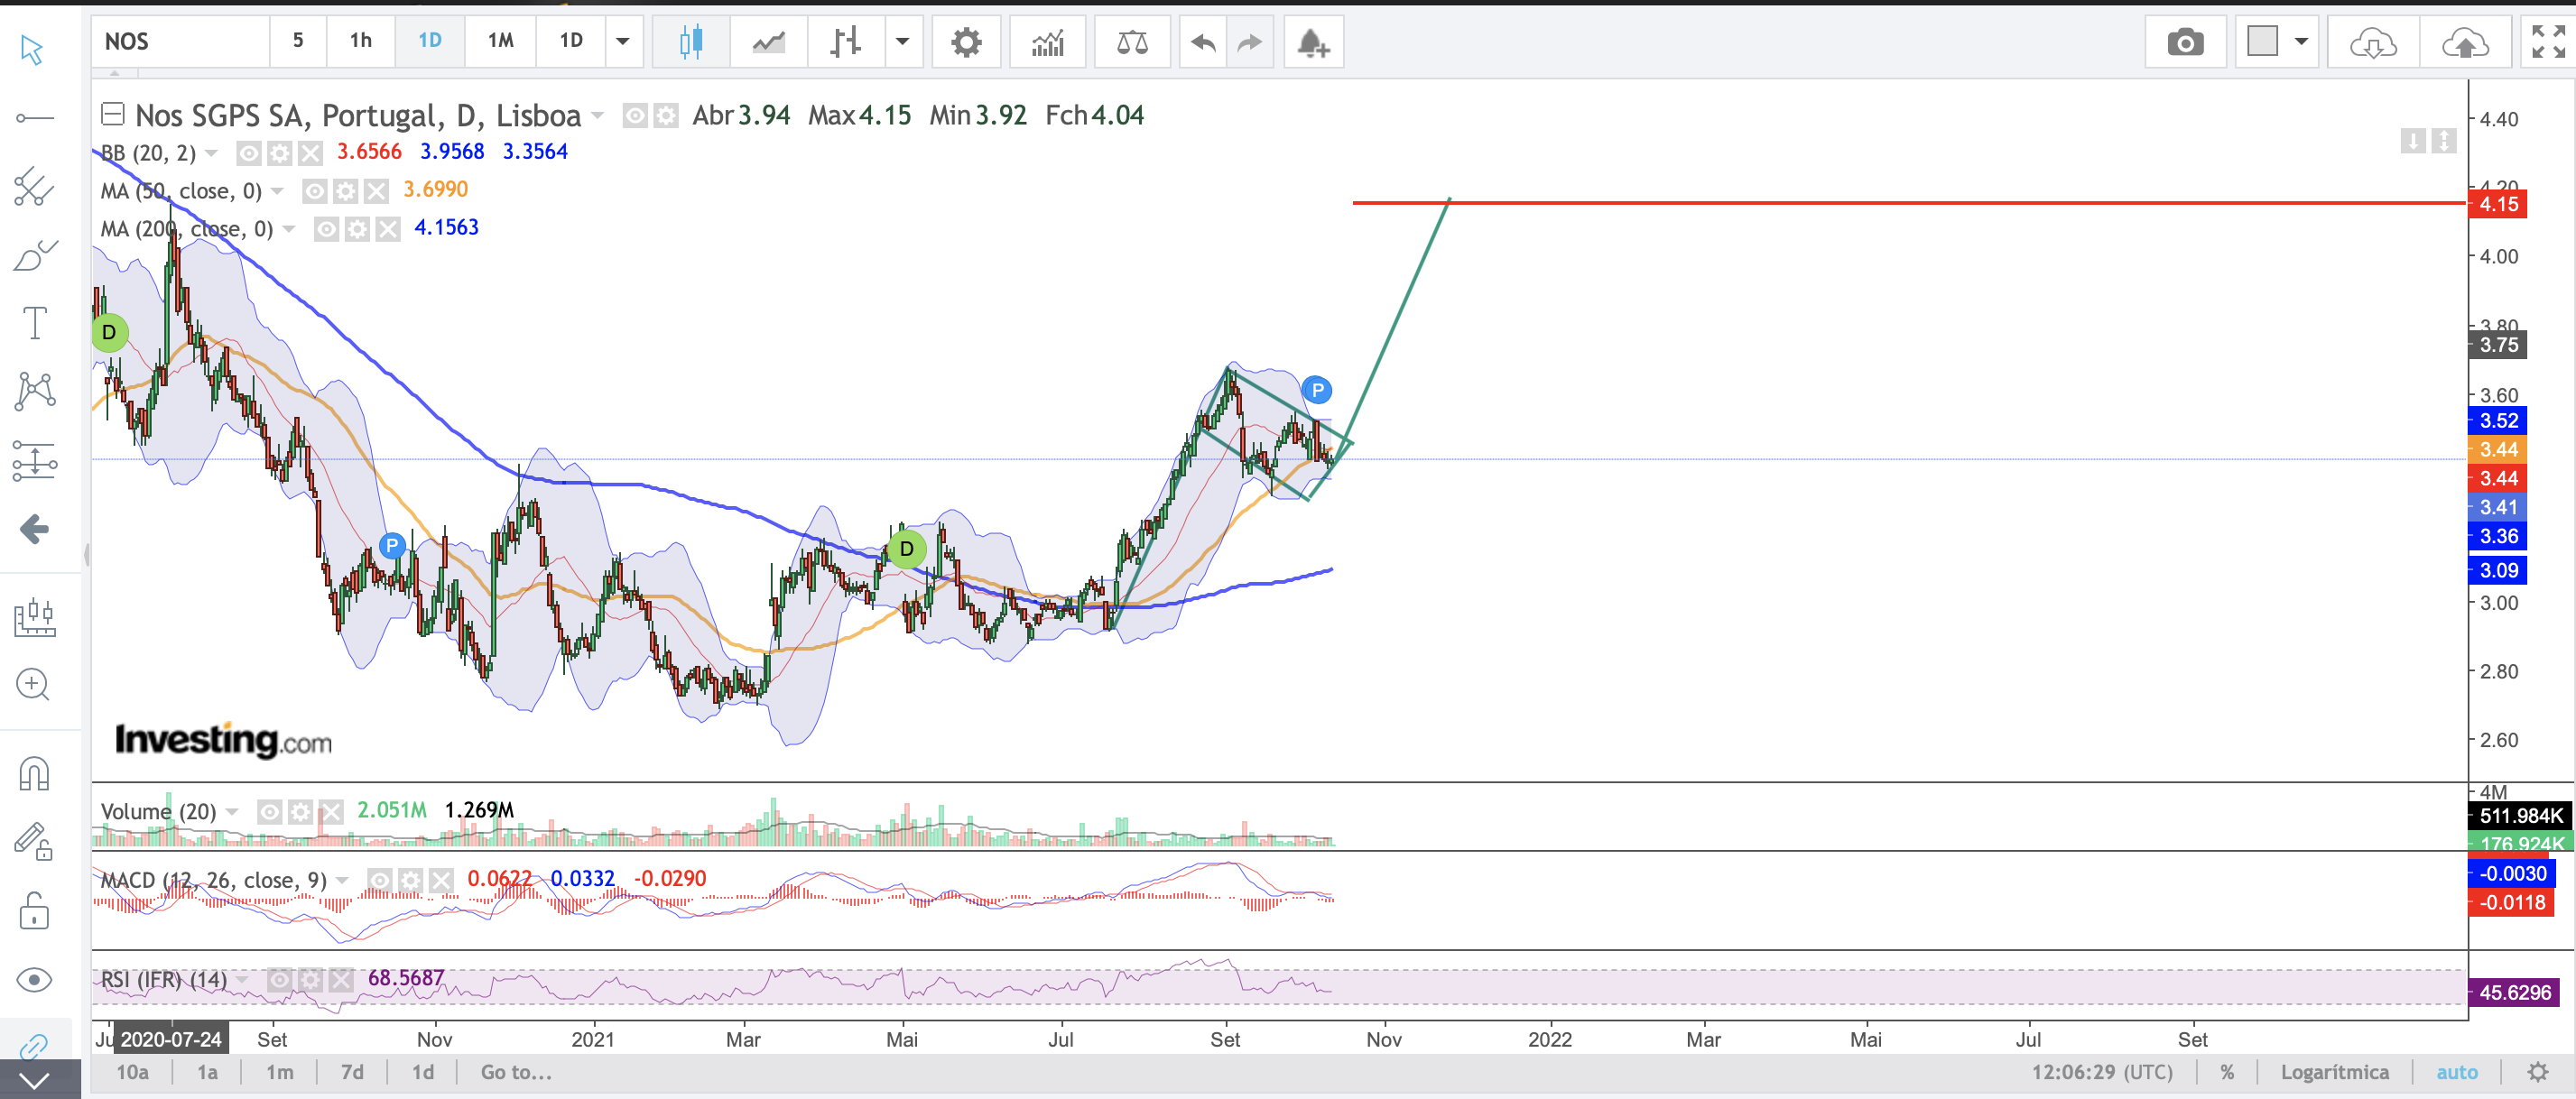Click the add alert bell icon
The height and width of the screenshot is (1099, 2576).
(x=1312, y=41)
